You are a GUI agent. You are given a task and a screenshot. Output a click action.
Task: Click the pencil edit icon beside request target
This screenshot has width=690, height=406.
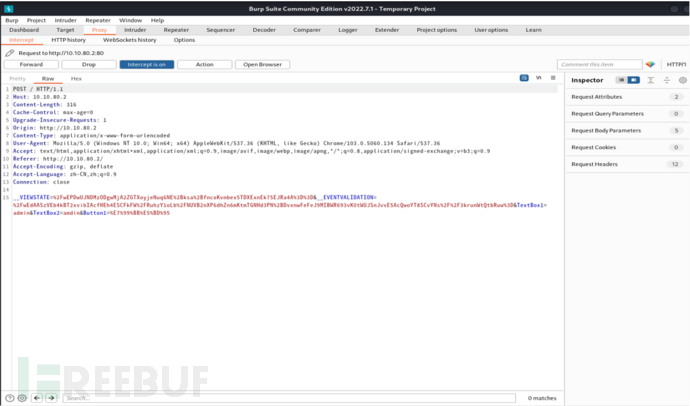tap(10, 53)
